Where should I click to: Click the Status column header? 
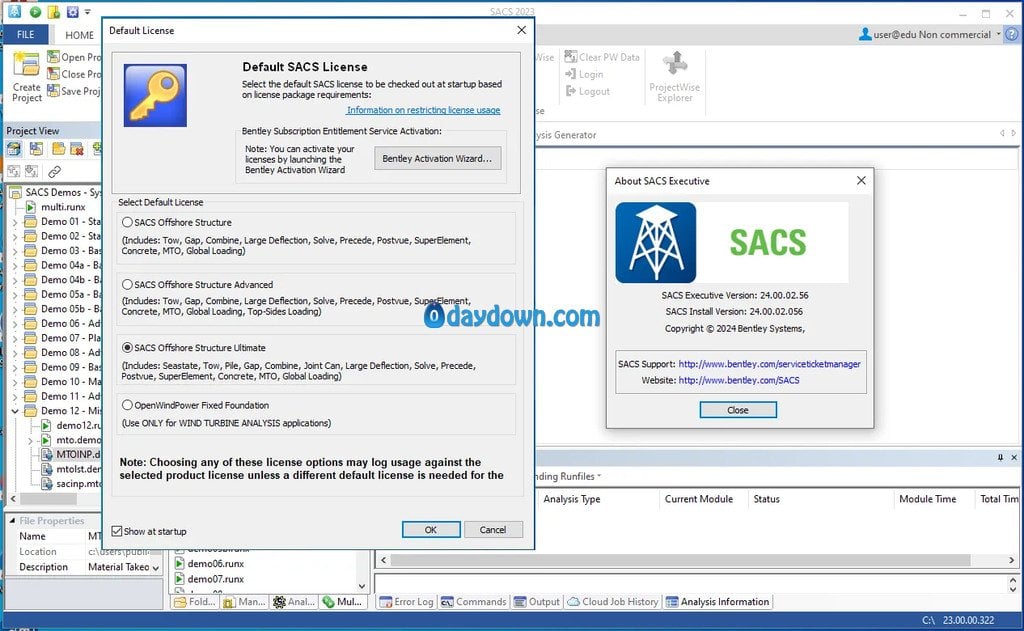(767, 499)
